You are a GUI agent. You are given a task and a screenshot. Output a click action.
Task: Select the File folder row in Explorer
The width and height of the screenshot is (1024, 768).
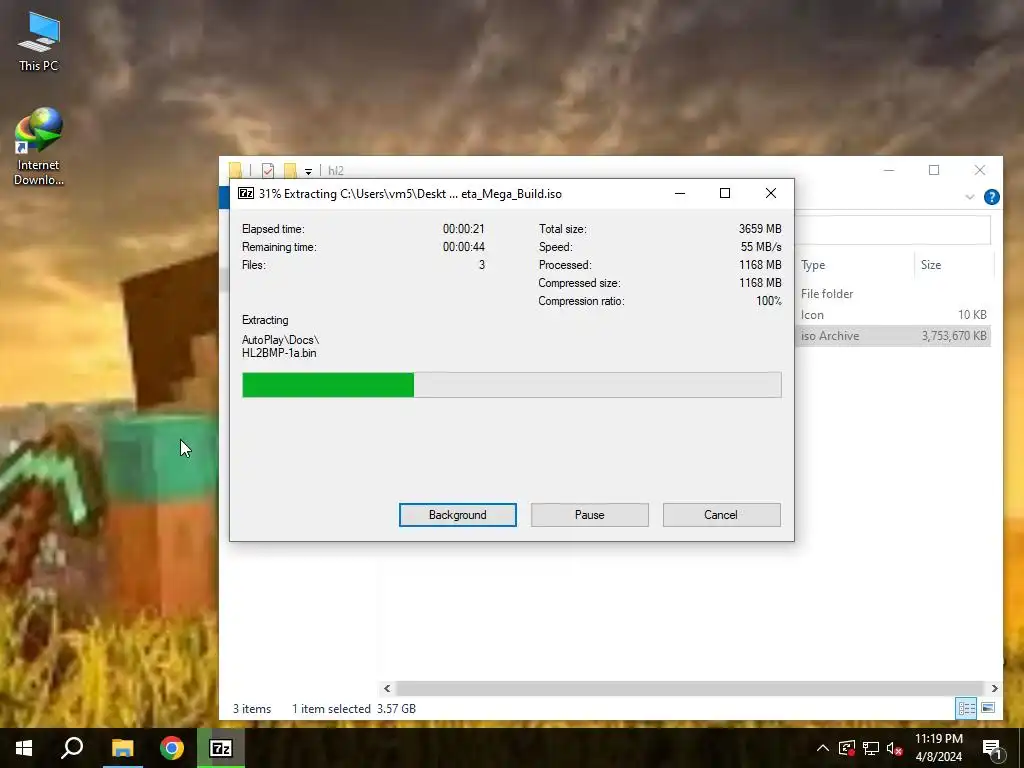(x=893, y=294)
